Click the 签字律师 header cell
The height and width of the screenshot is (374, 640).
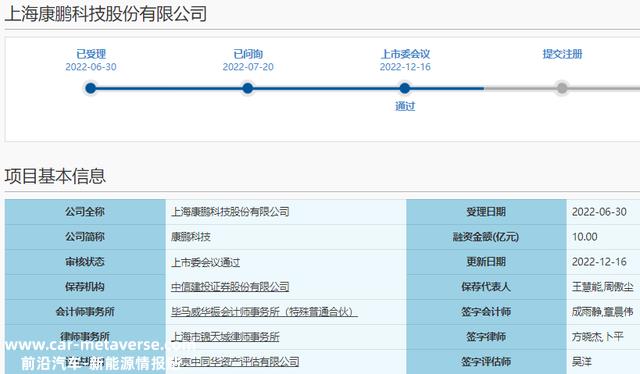[x=486, y=337]
